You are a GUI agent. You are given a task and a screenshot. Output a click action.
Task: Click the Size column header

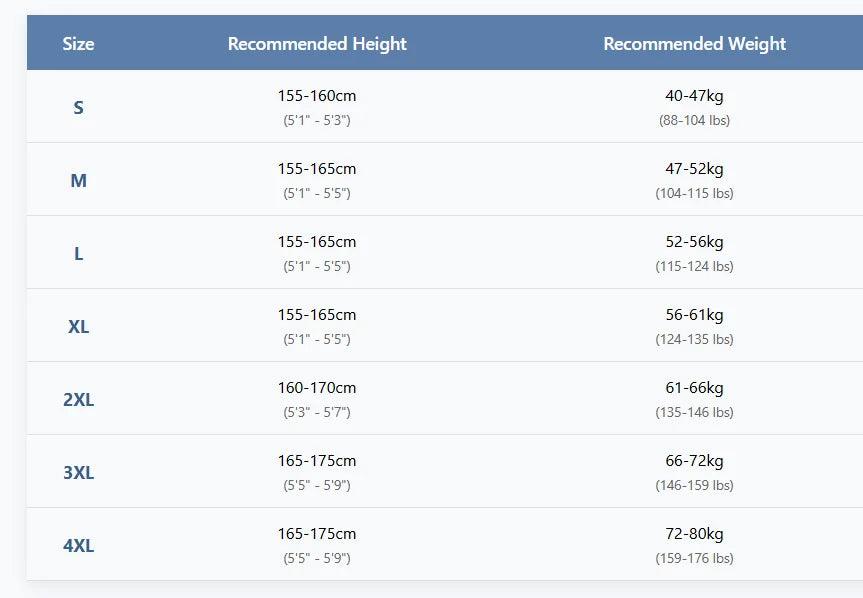pos(78,44)
